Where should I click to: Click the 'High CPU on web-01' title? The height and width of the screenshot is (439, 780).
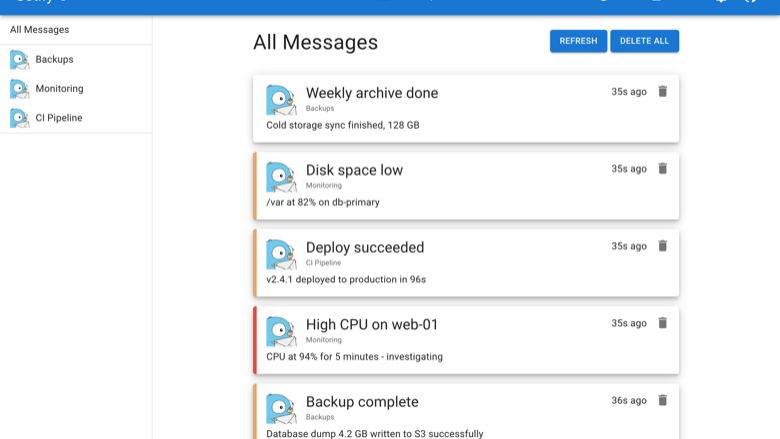click(372, 324)
